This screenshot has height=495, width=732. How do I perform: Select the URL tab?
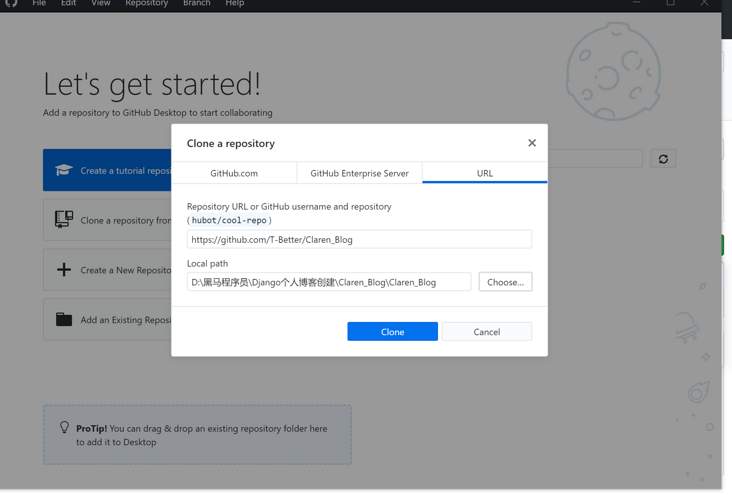pos(485,173)
